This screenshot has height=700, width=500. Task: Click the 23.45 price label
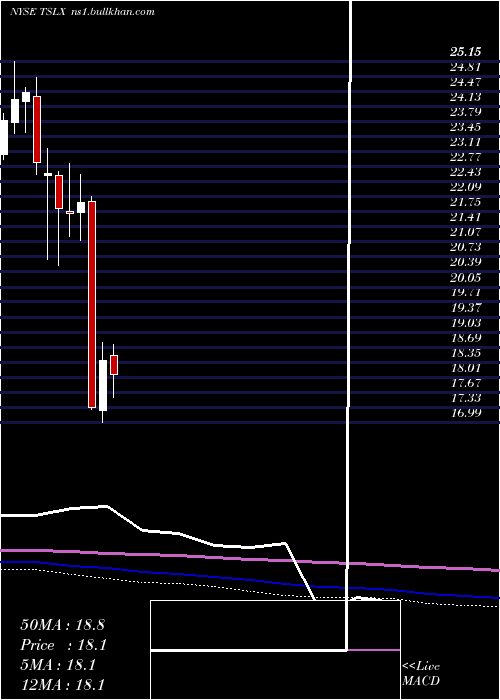pos(465,128)
